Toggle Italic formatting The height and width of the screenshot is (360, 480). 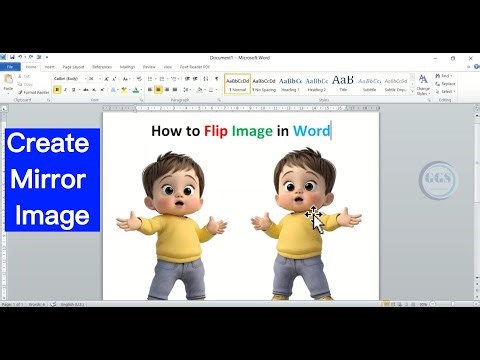tap(65, 90)
